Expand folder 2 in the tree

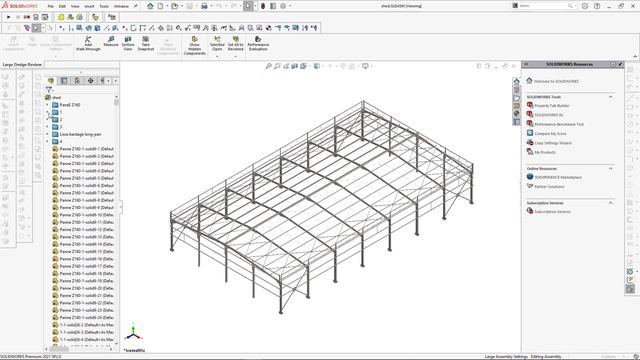pos(47,120)
